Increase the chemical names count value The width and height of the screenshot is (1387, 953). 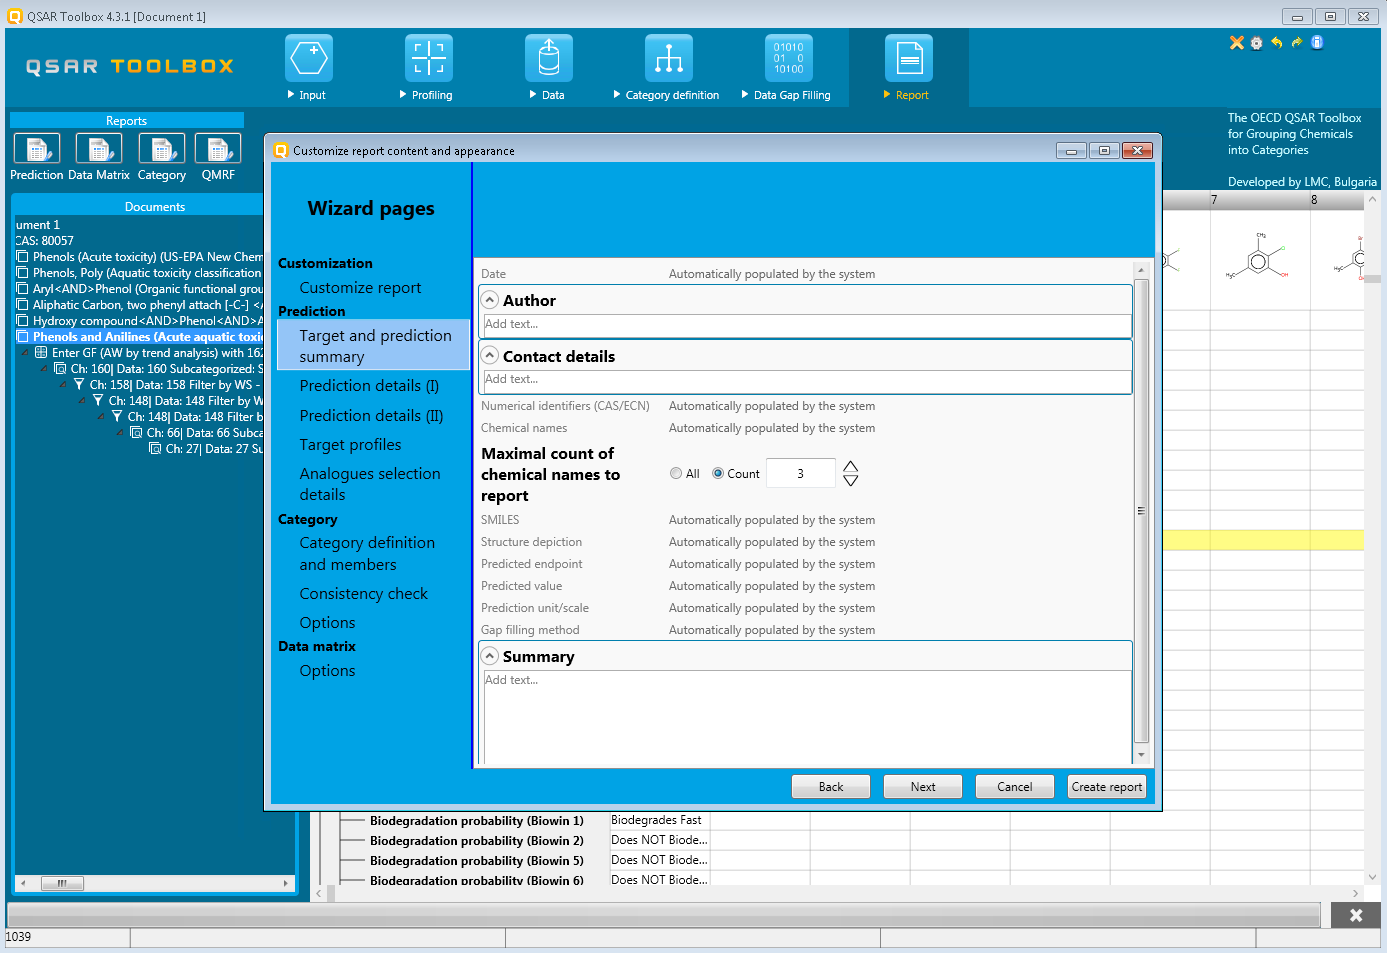[x=851, y=466]
